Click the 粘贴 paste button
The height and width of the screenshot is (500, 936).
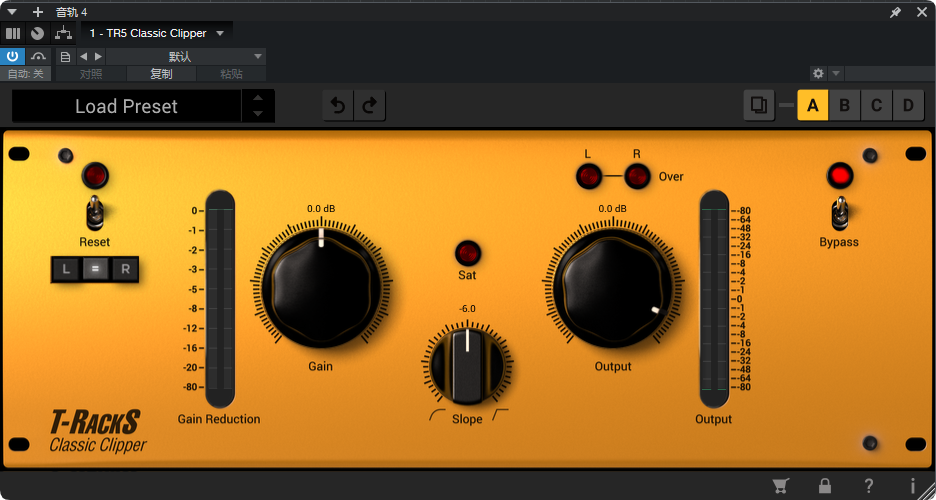231,74
